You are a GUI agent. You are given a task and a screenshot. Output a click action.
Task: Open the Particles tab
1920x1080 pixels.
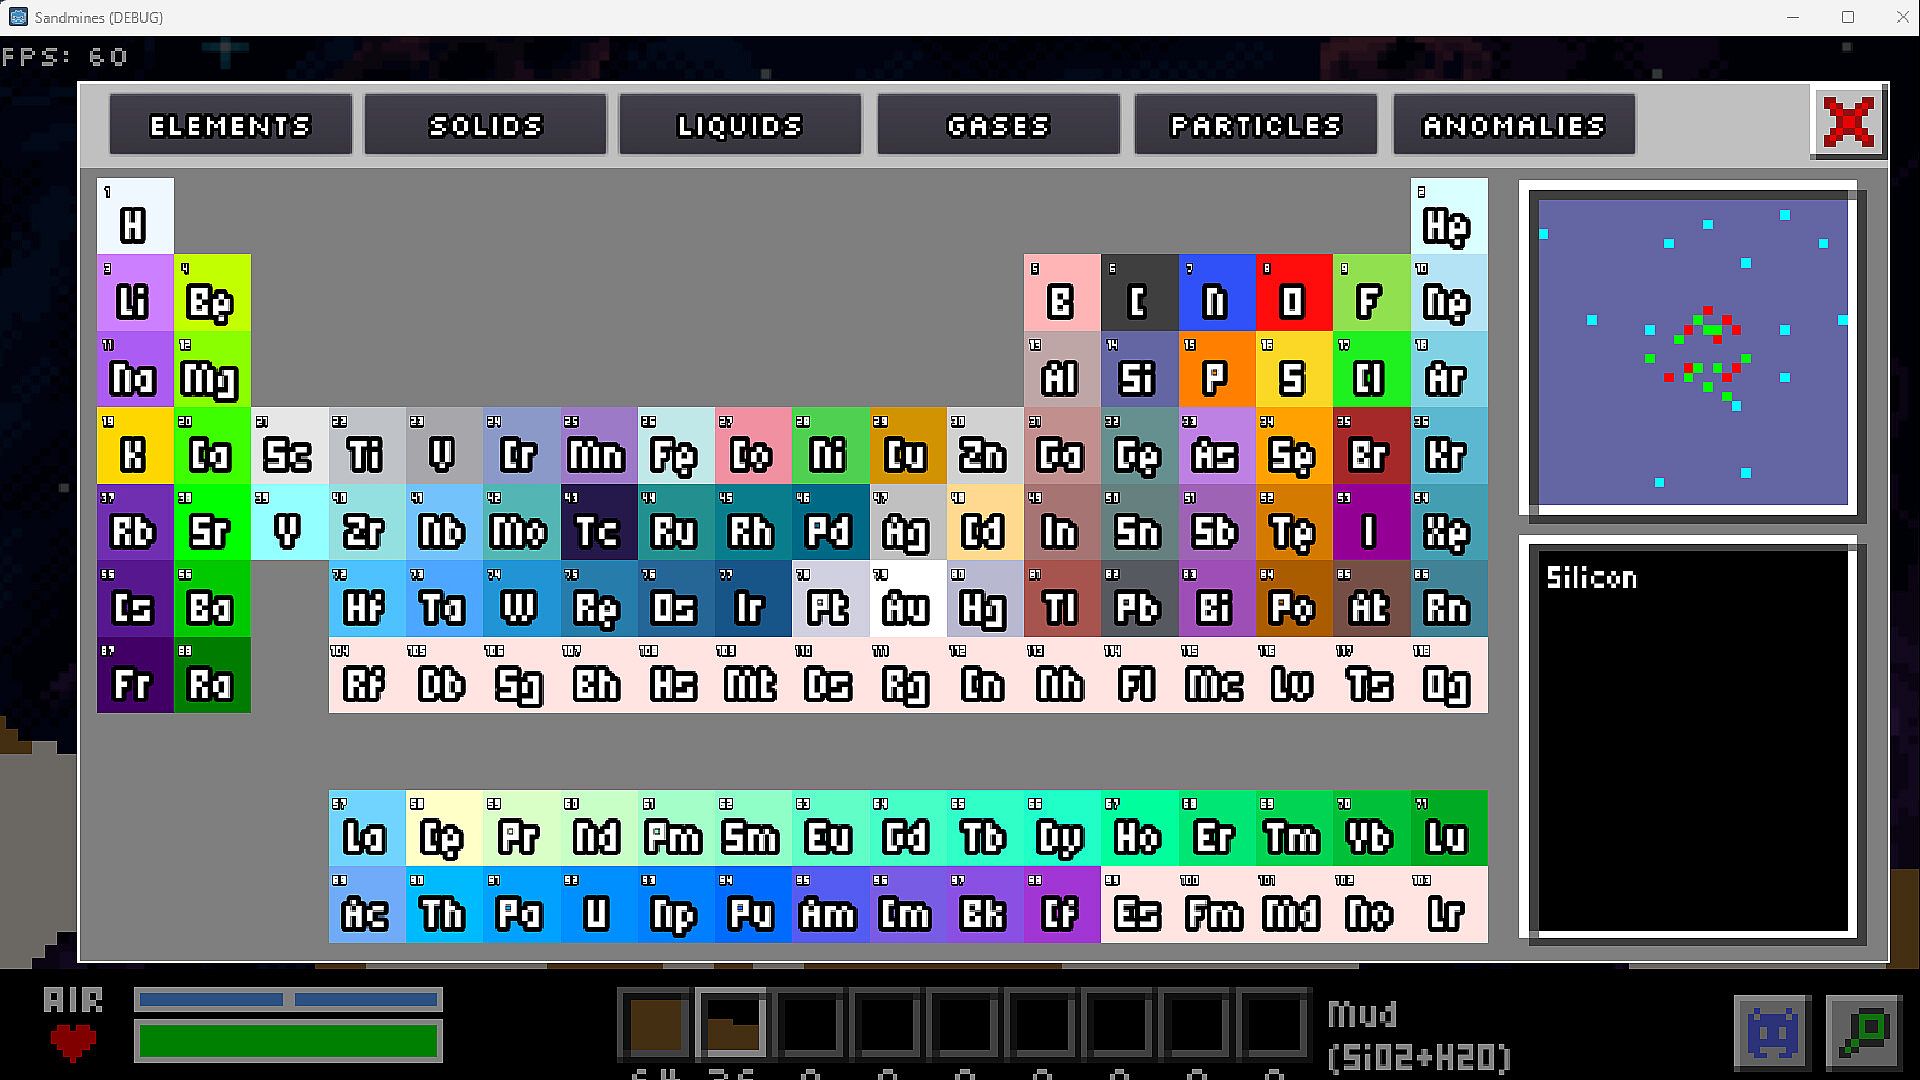point(1255,125)
